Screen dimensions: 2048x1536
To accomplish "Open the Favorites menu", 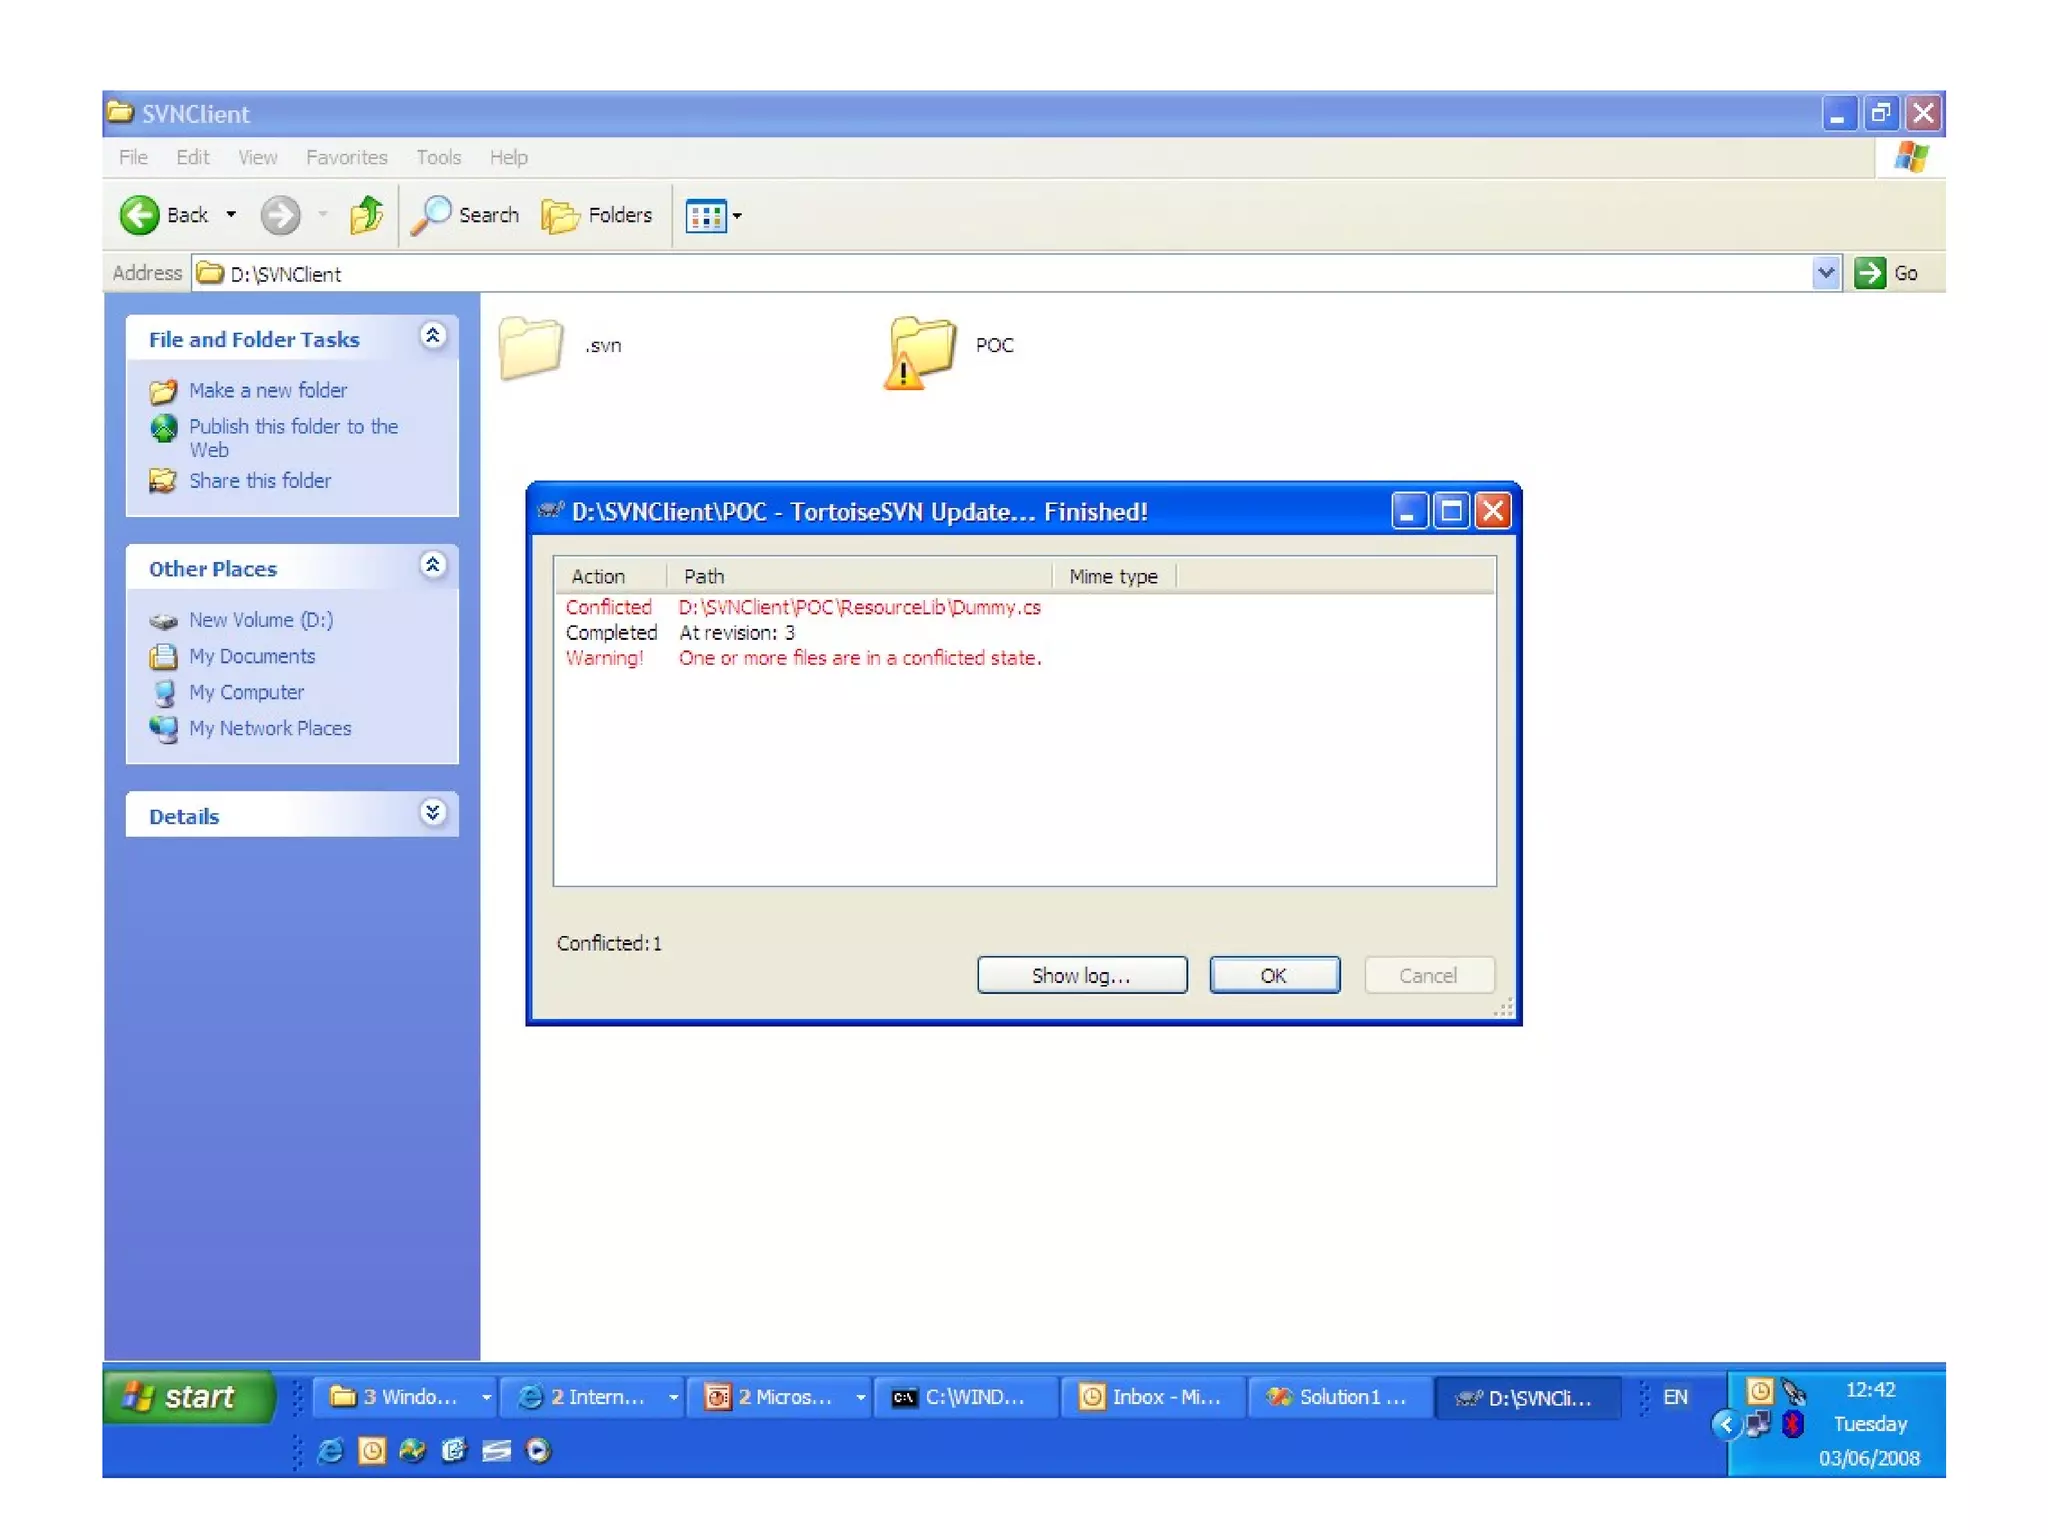I will 346,157.
